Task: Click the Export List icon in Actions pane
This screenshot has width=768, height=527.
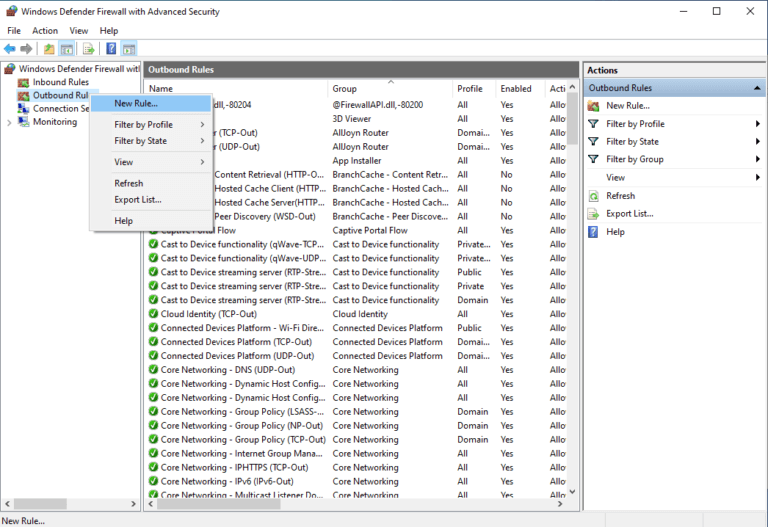Action: tap(593, 214)
